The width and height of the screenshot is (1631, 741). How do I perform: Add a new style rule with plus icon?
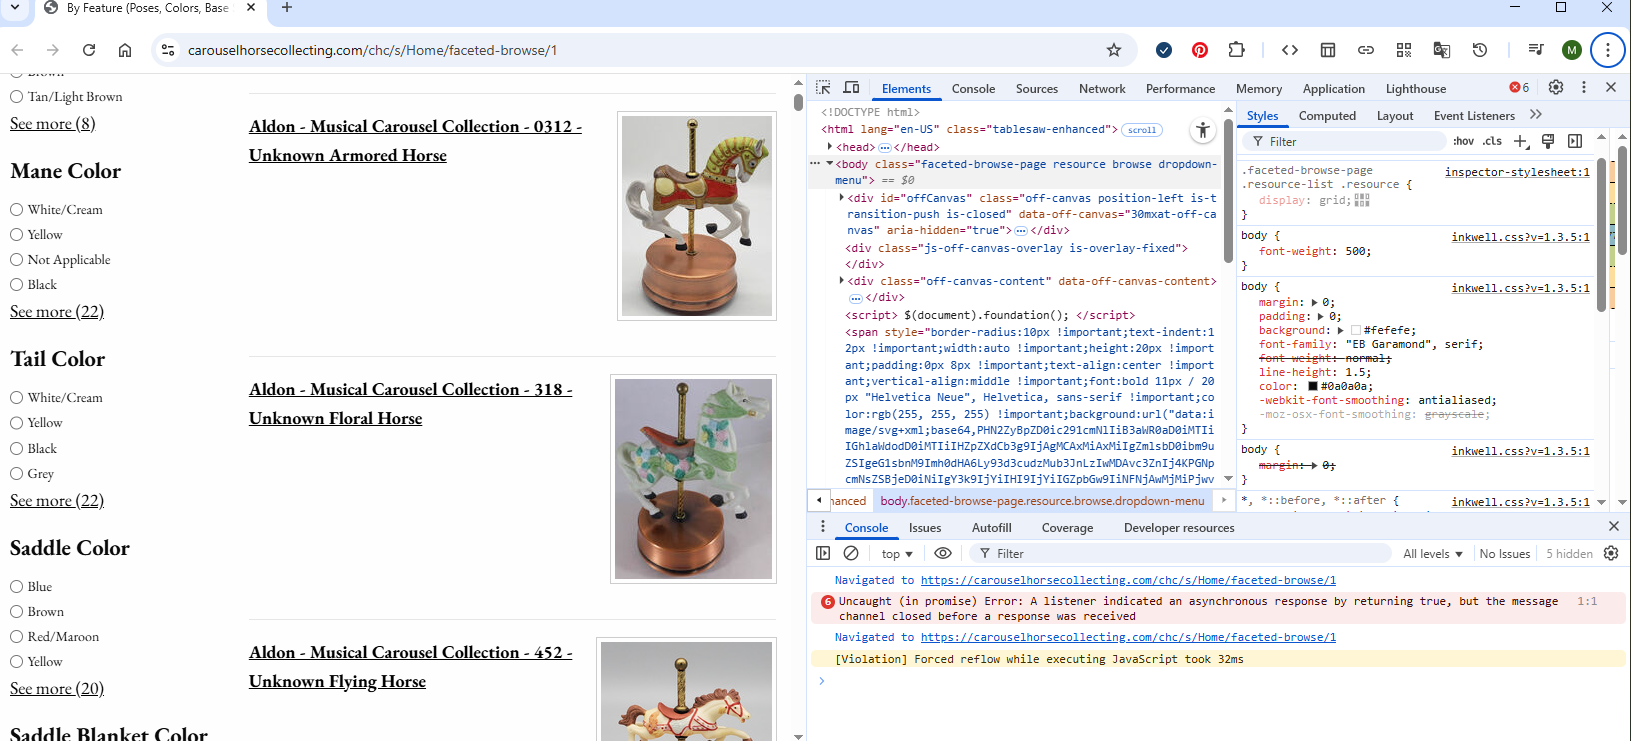(1521, 141)
